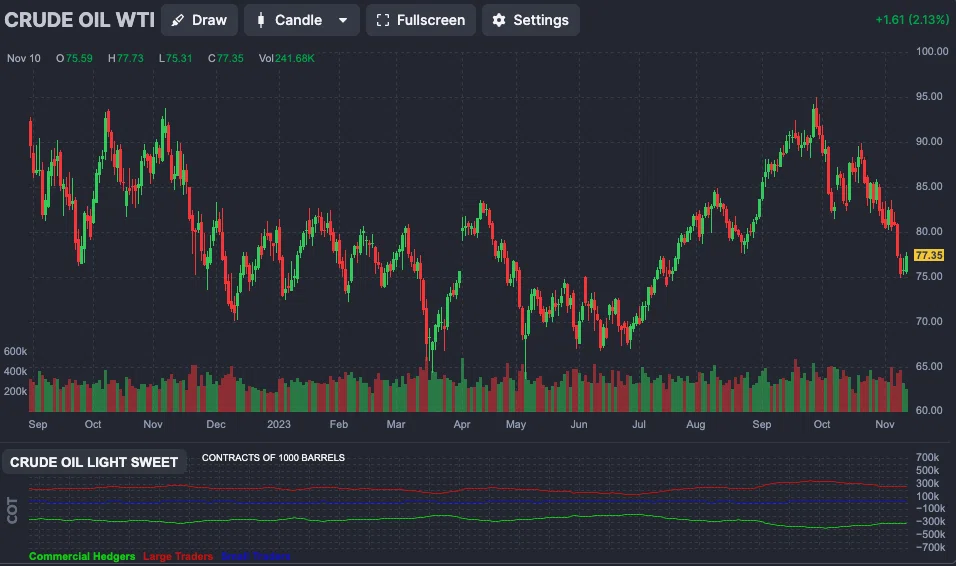The height and width of the screenshot is (566, 956).
Task: Click the 70.00 price axis label
Action: coord(929,321)
